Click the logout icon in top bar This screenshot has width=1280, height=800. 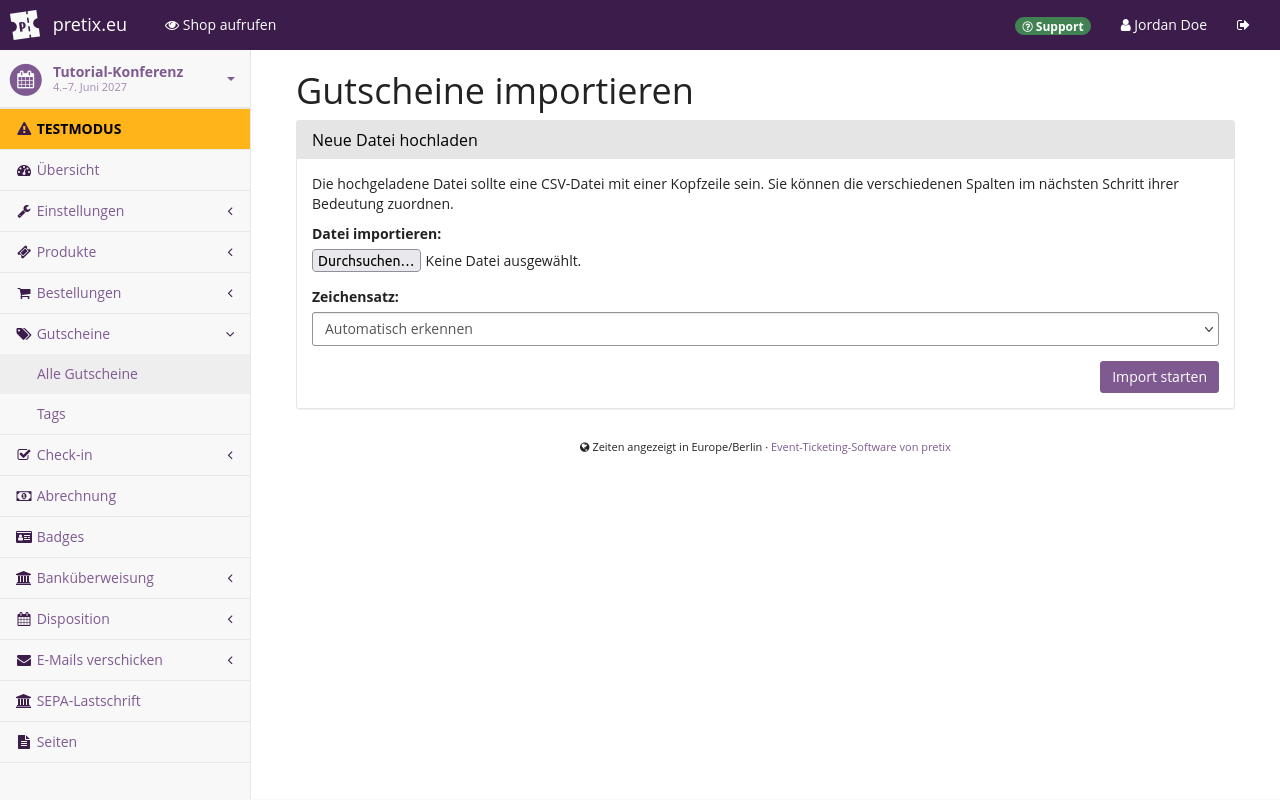coord(1243,25)
